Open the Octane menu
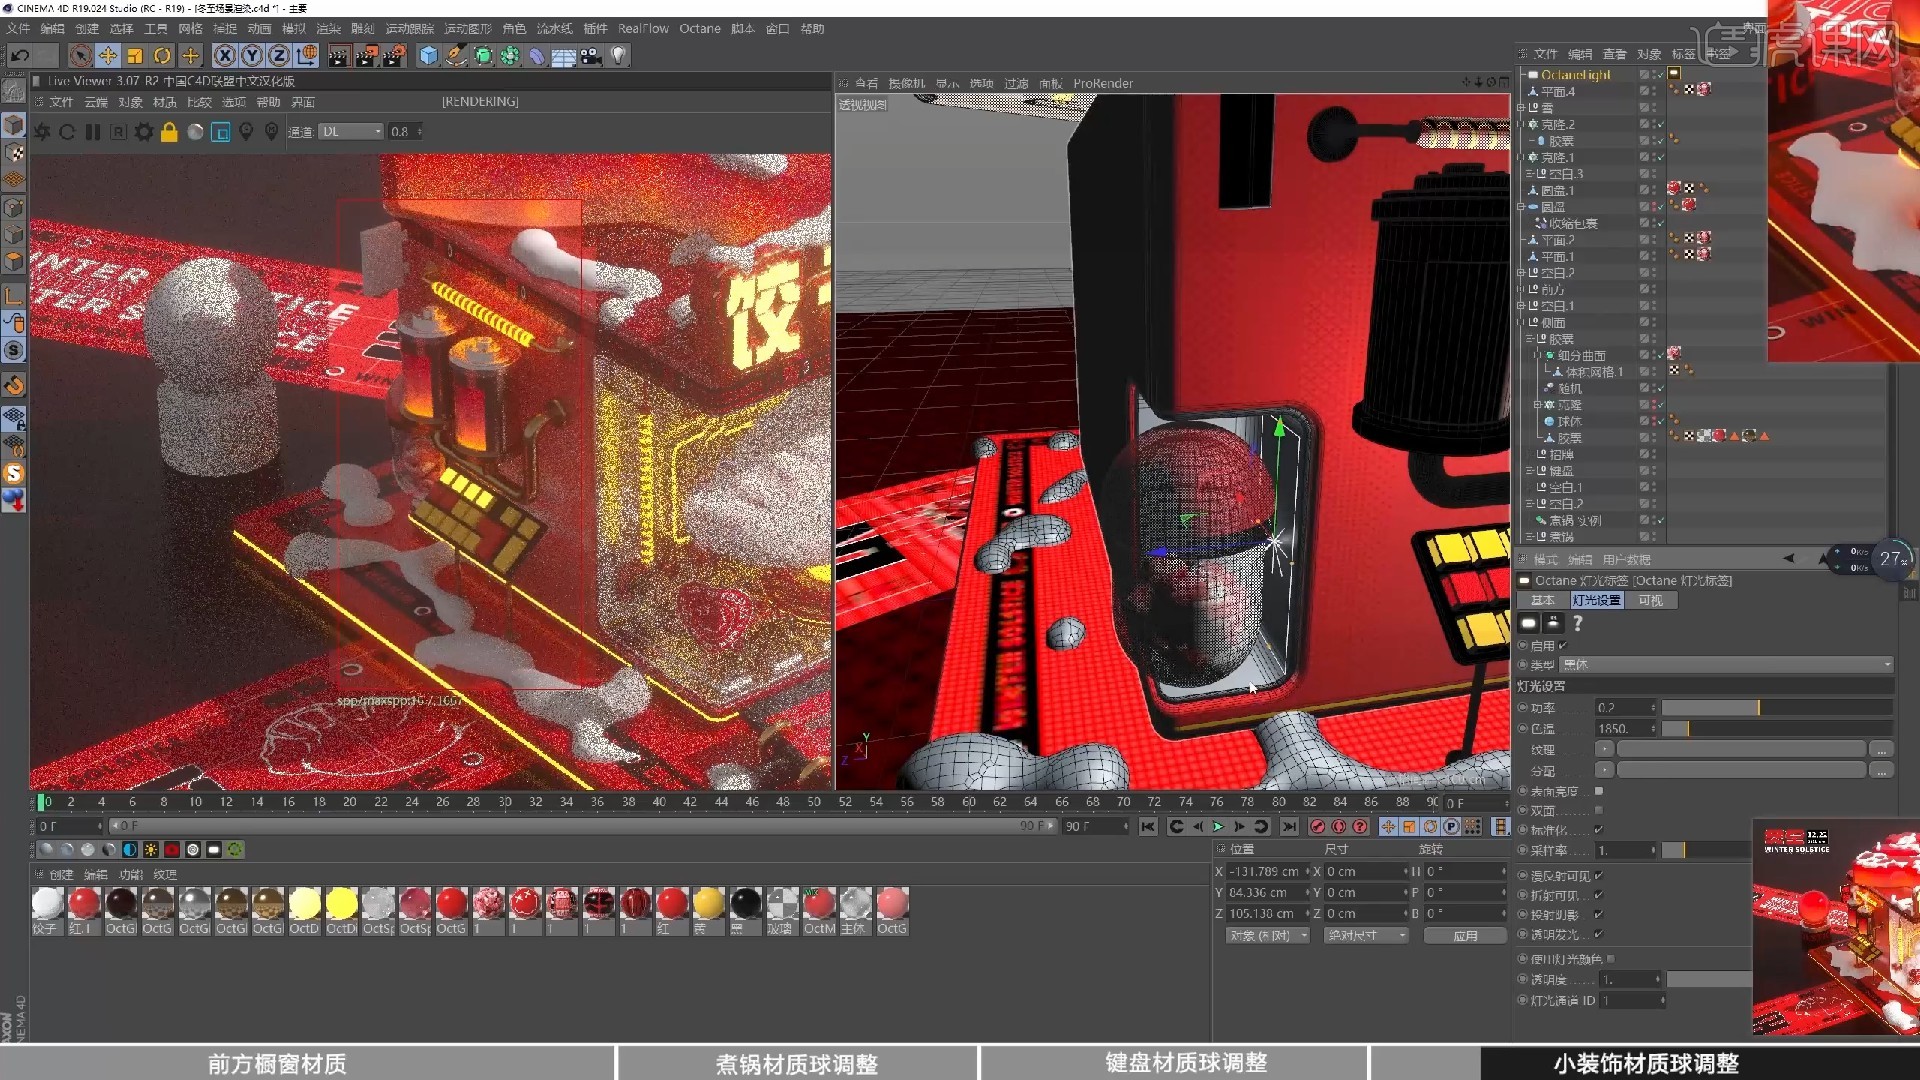 tap(700, 29)
